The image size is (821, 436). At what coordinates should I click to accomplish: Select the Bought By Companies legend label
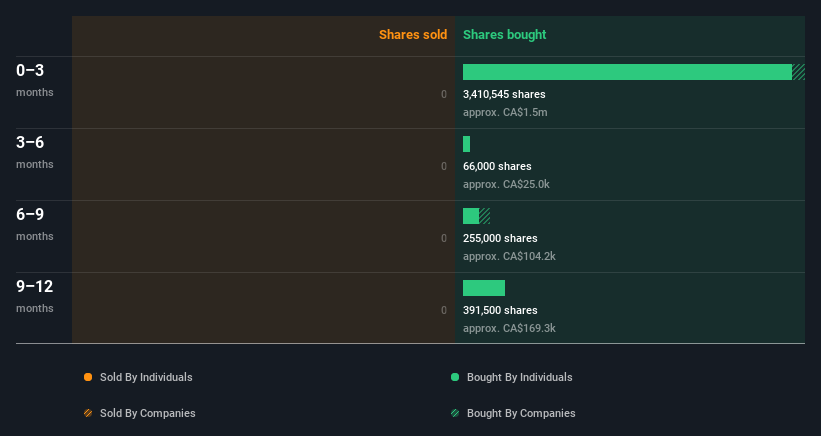(521, 413)
